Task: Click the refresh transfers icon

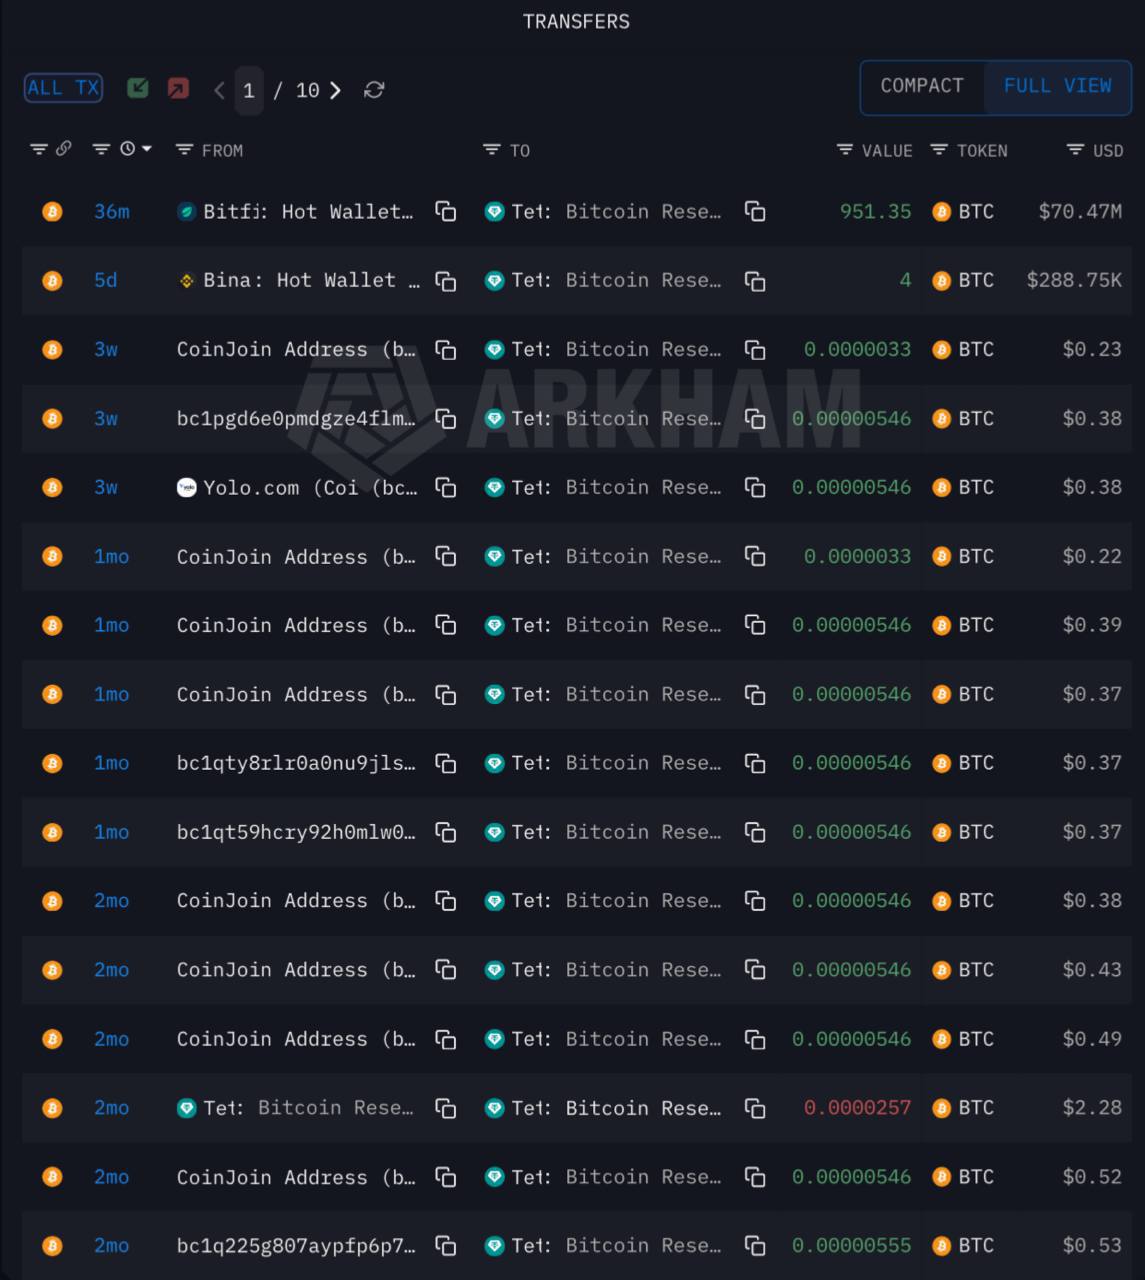Action: [x=374, y=90]
